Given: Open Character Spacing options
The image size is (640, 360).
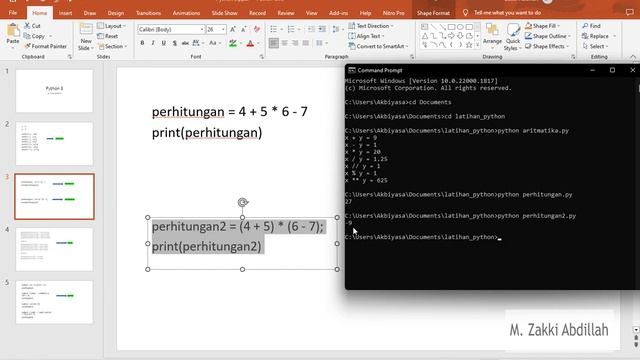Looking at the screenshot, I should coord(197,43).
